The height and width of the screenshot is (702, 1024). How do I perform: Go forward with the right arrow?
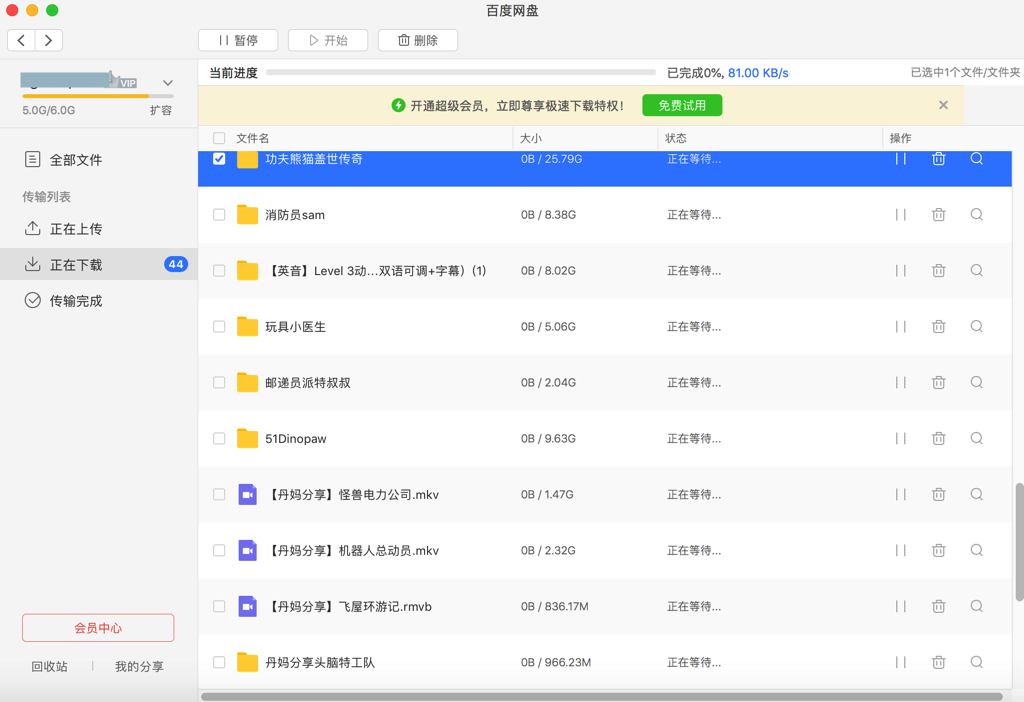coord(49,40)
